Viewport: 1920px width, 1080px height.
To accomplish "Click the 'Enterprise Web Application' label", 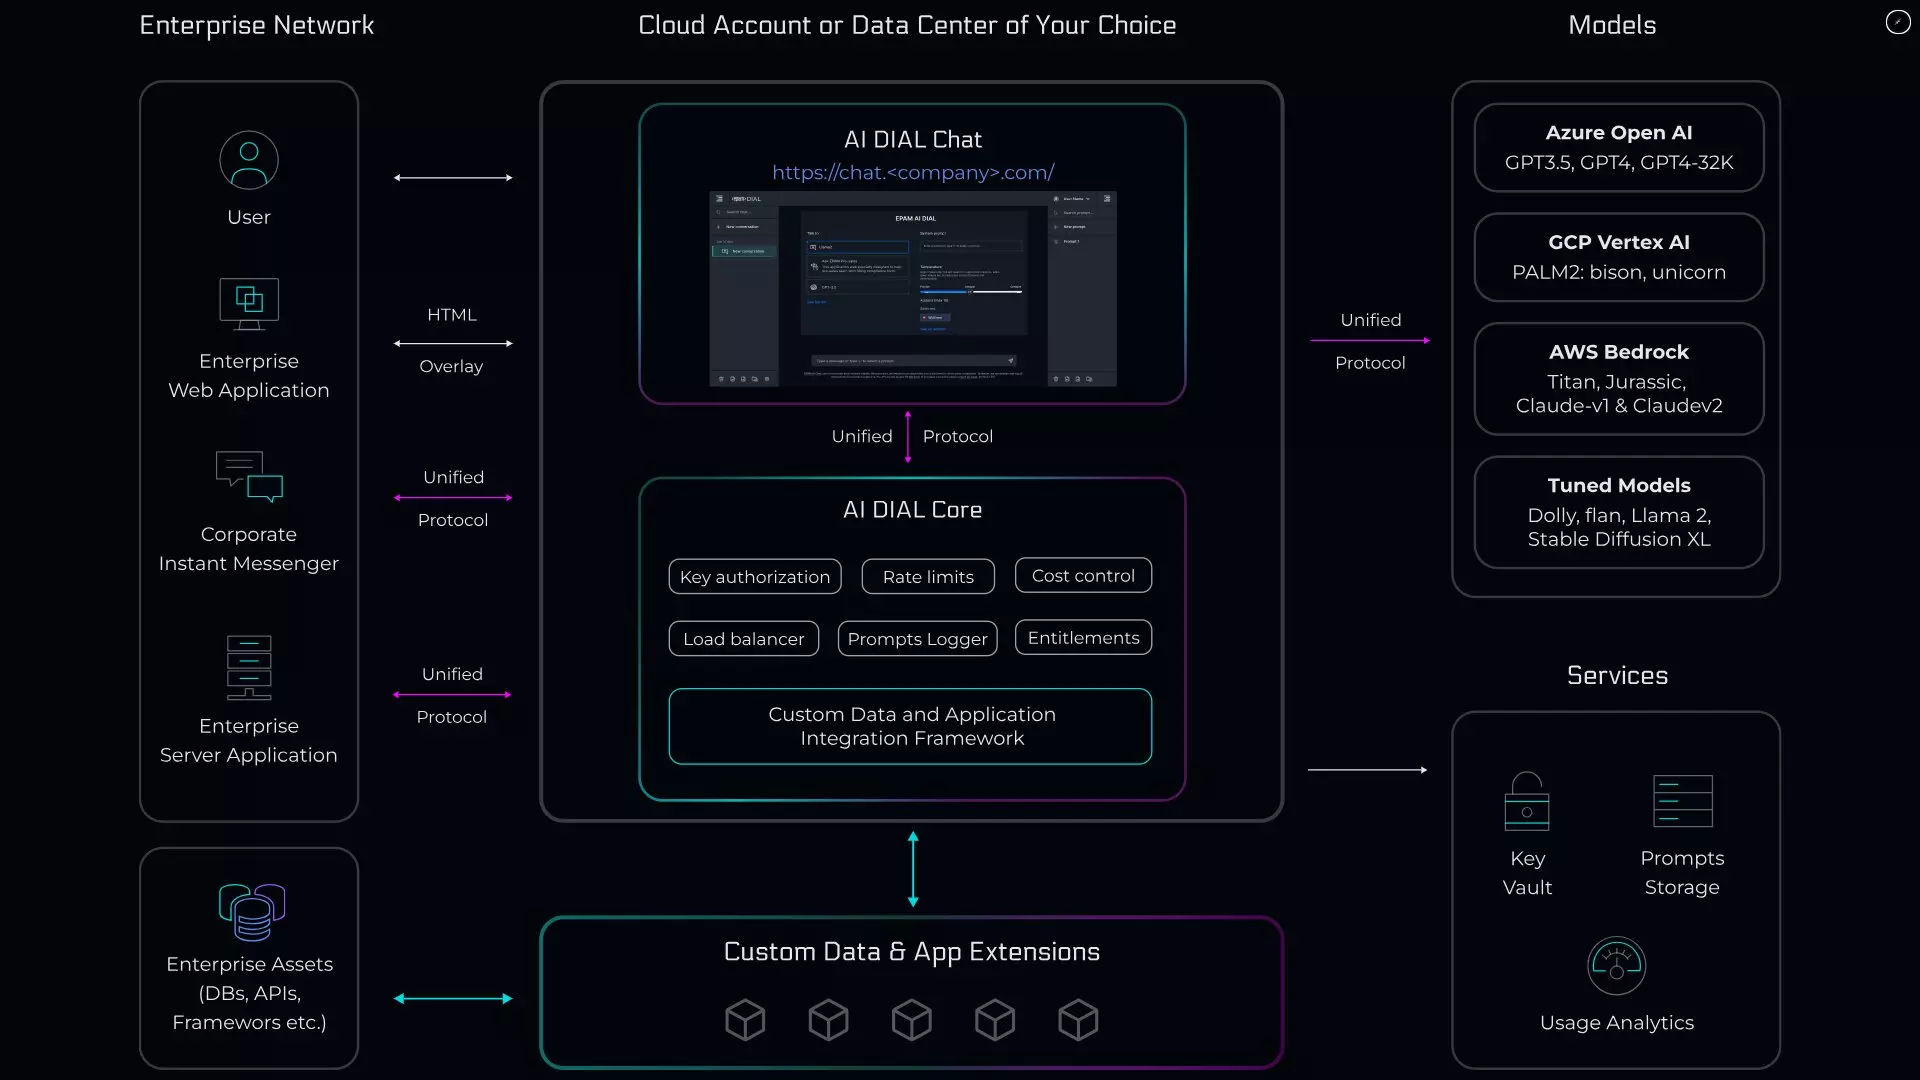I will tap(249, 376).
